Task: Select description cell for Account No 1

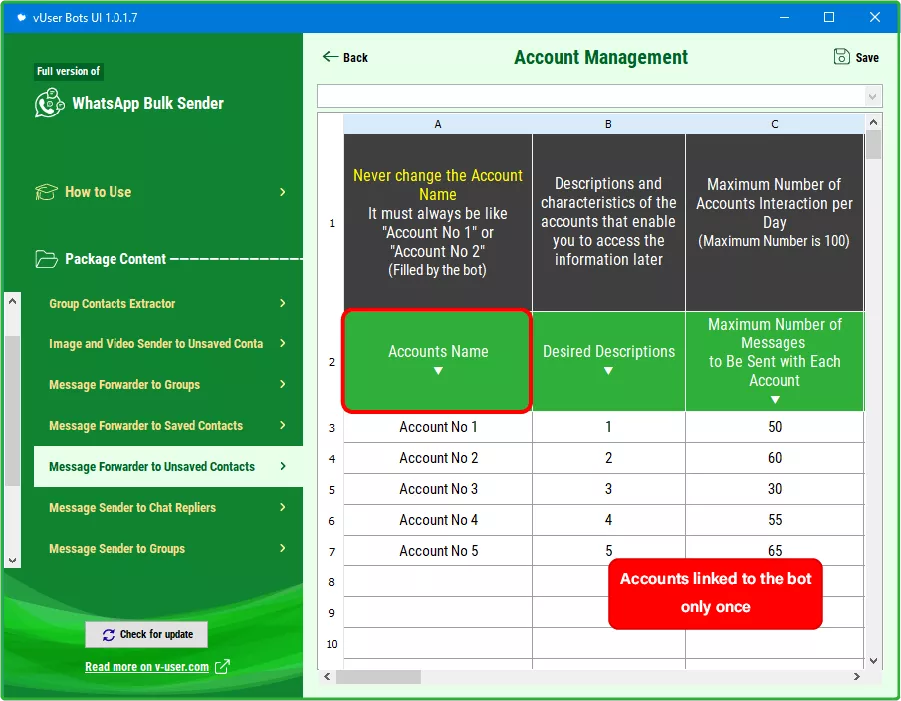Action: pyautogui.click(x=609, y=427)
